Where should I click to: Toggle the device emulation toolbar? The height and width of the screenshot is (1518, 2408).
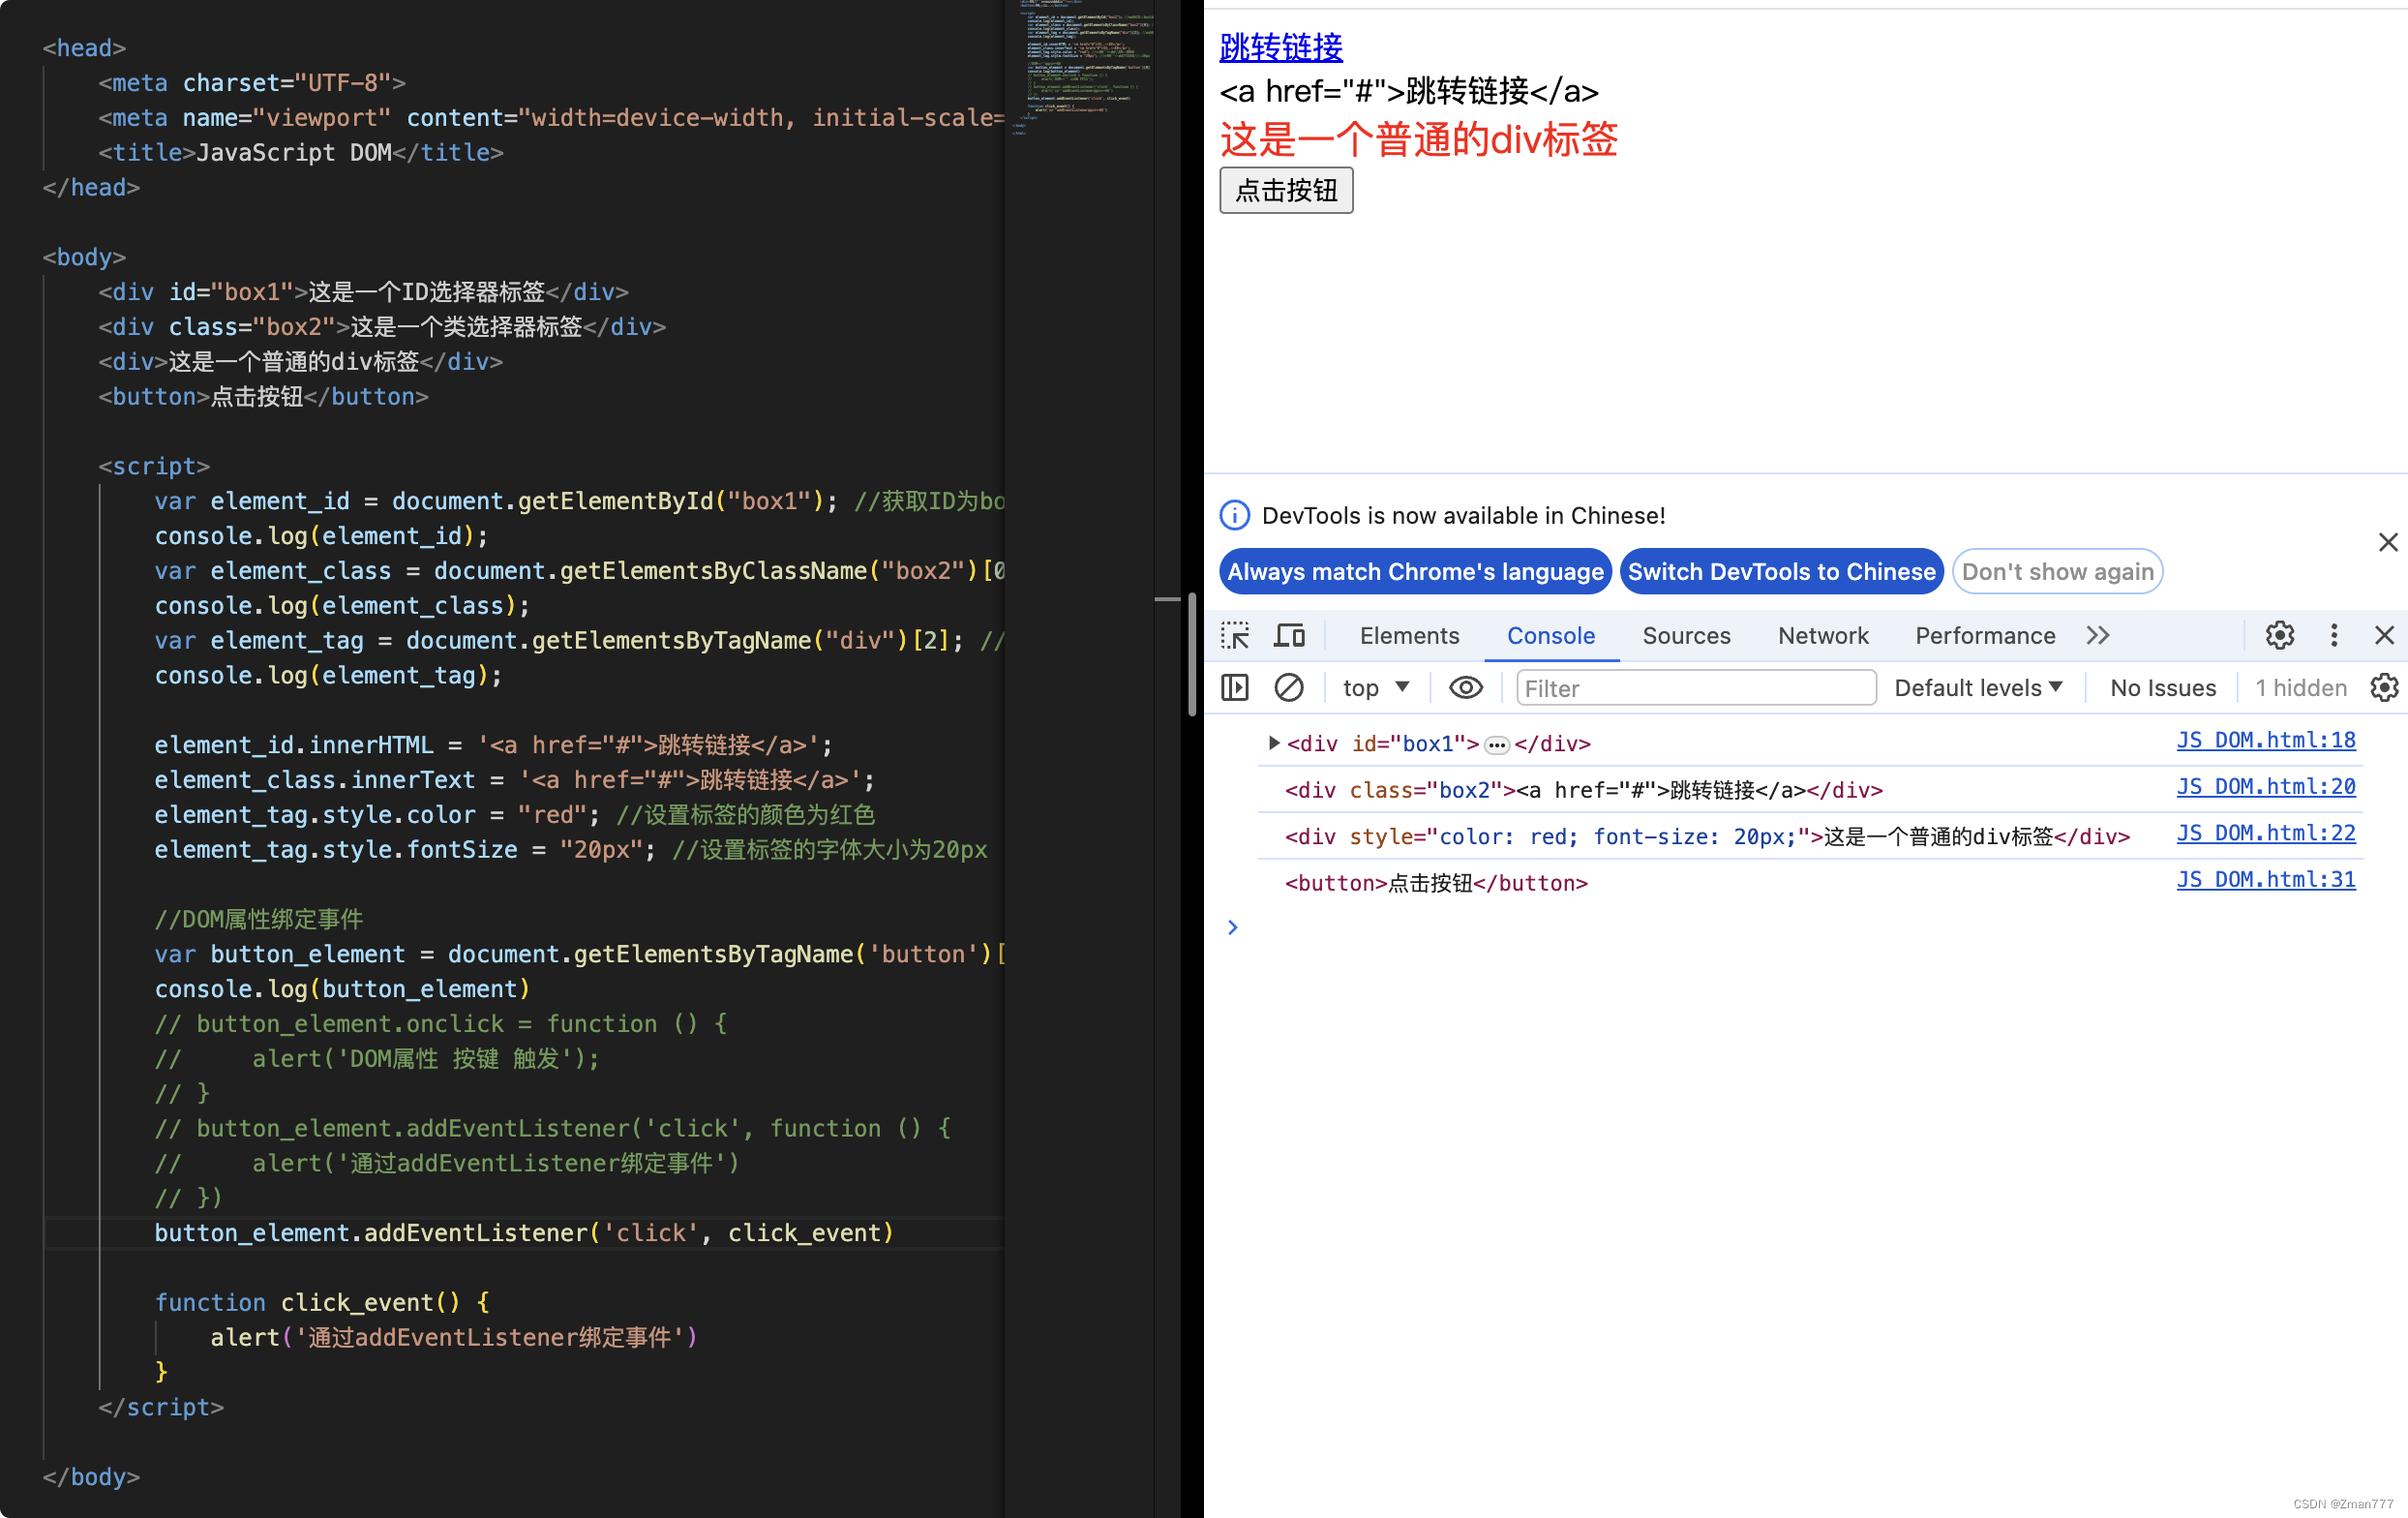[x=1289, y=635]
